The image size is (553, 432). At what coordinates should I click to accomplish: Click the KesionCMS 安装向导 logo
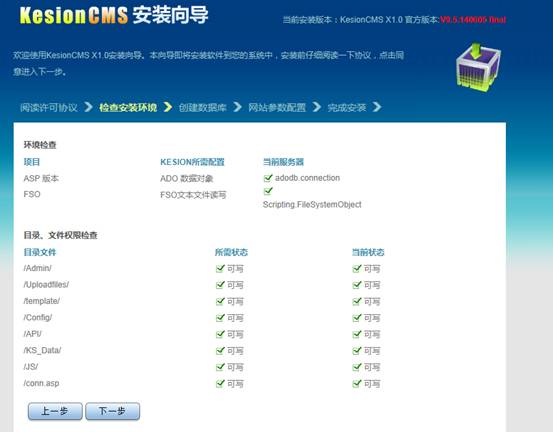pos(114,16)
